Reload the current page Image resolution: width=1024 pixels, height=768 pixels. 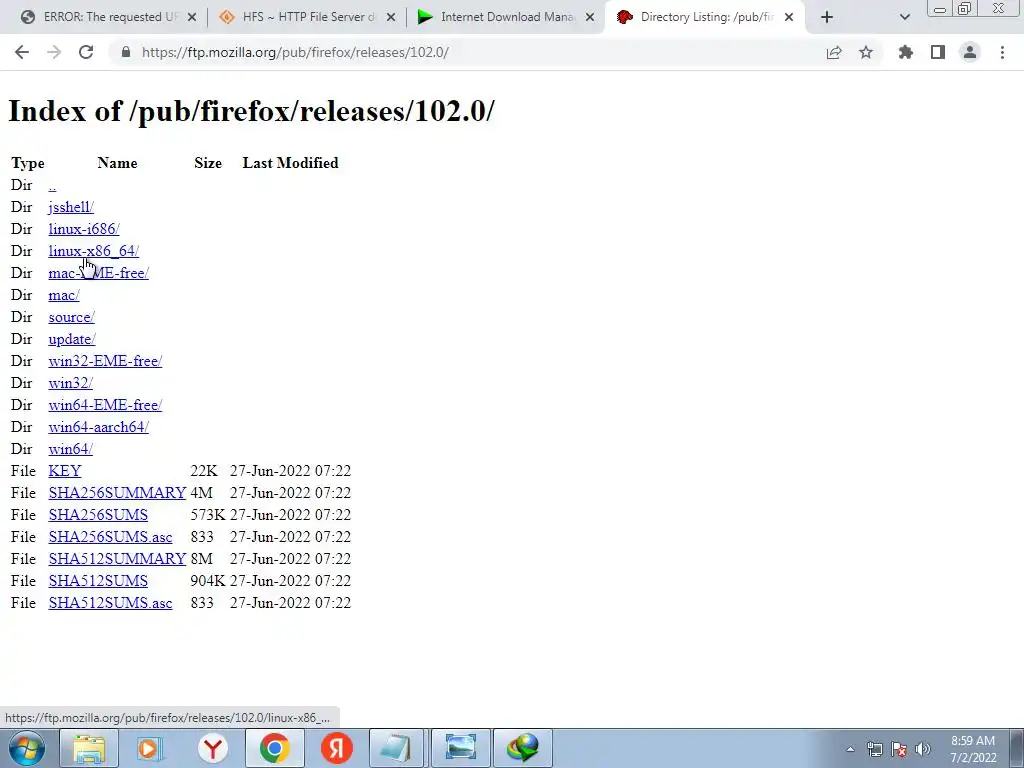[x=86, y=52]
